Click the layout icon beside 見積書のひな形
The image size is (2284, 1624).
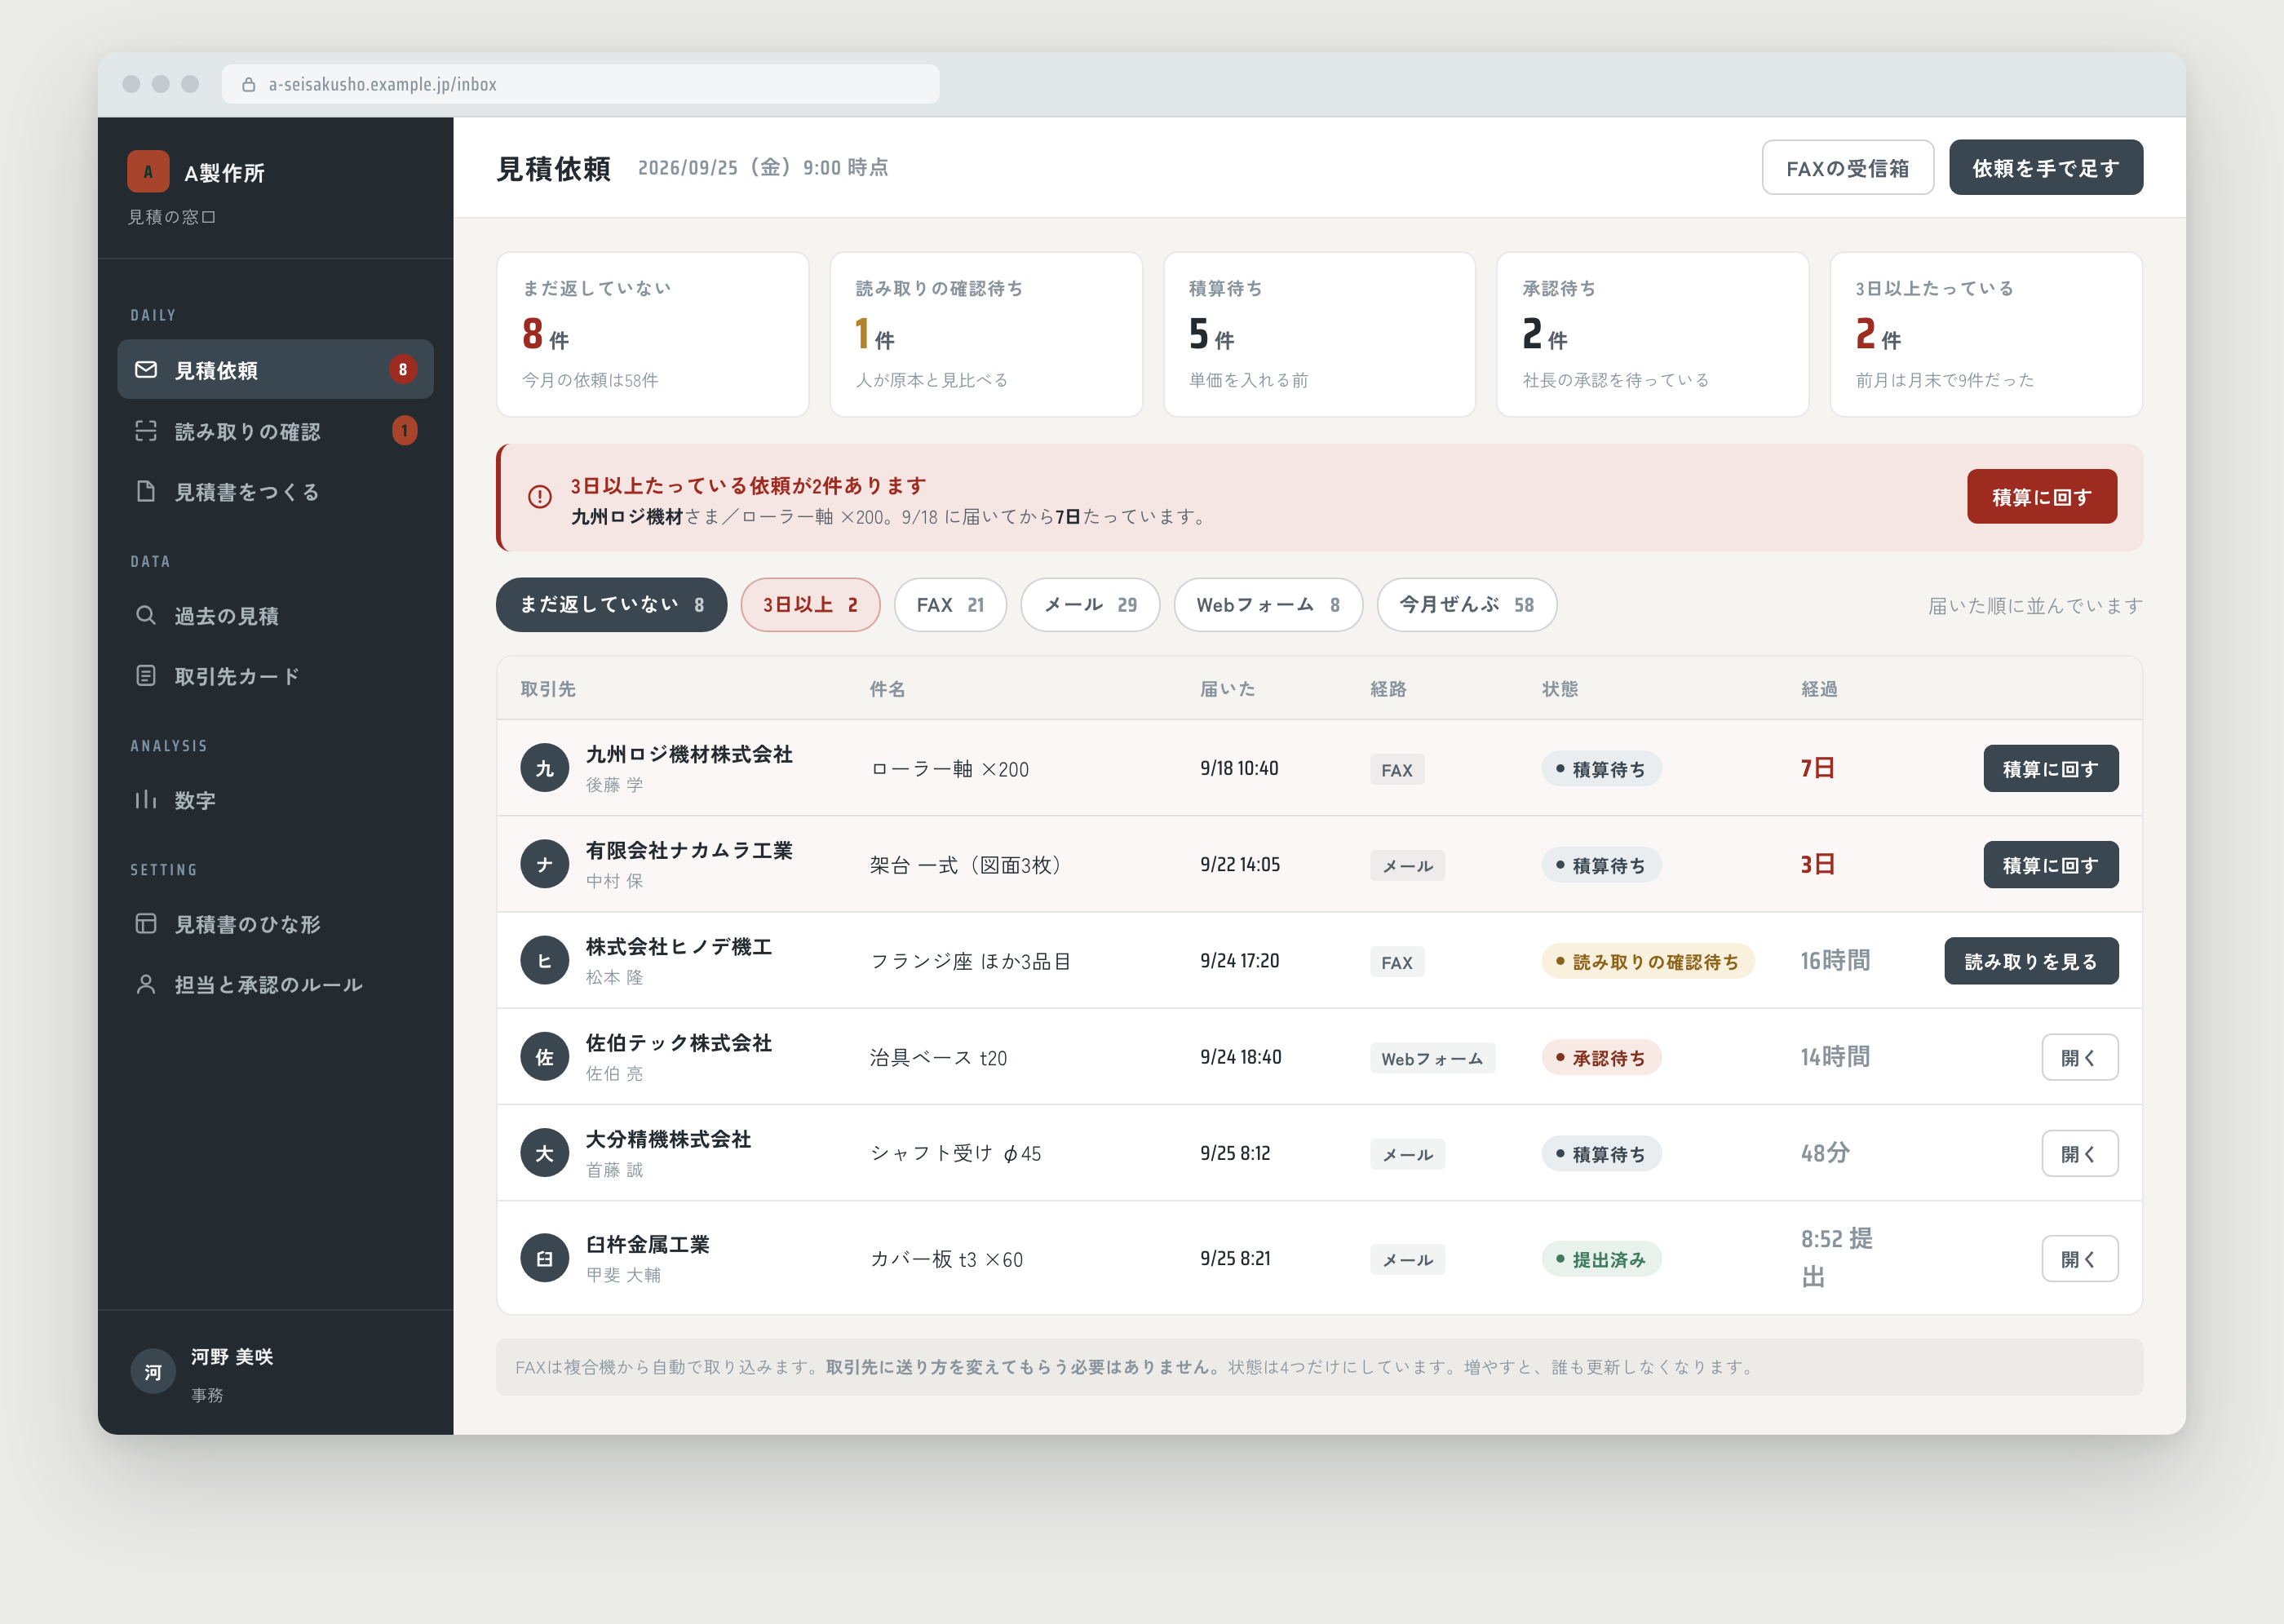click(x=146, y=924)
